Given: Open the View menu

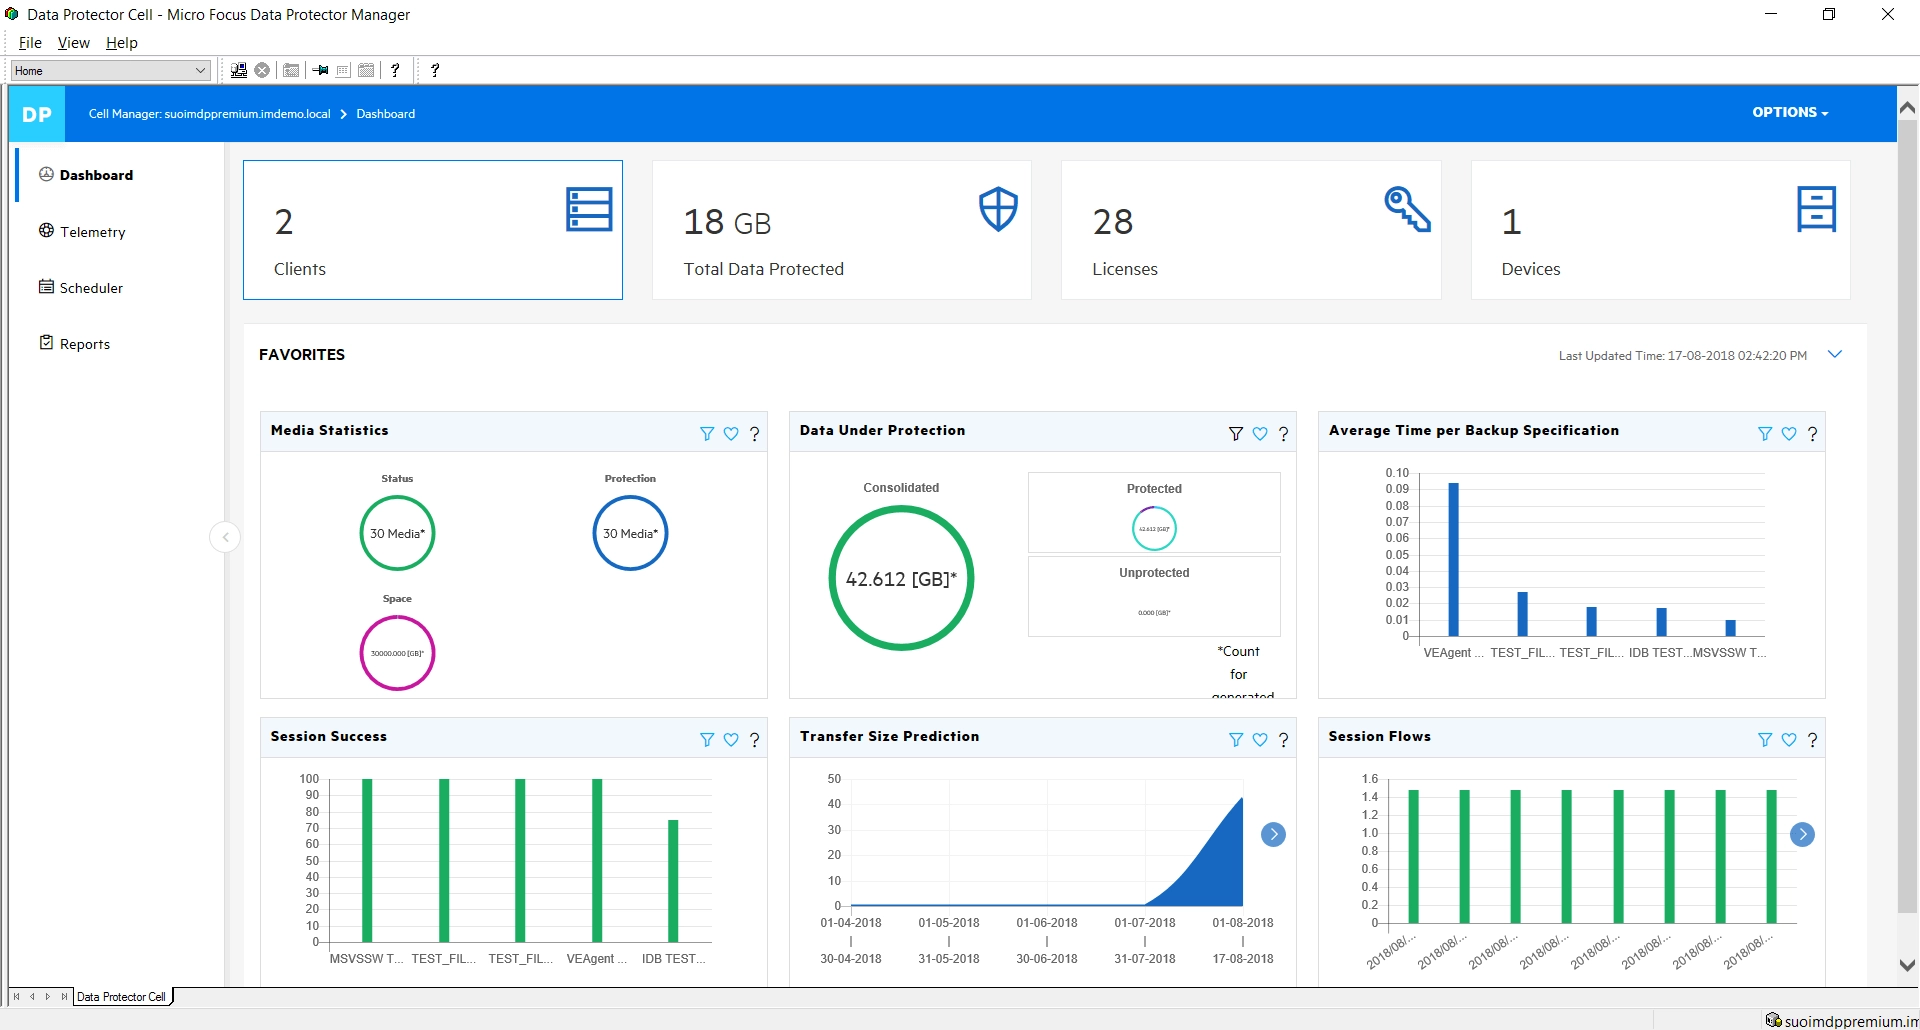Looking at the screenshot, I should pyautogui.click(x=73, y=43).
